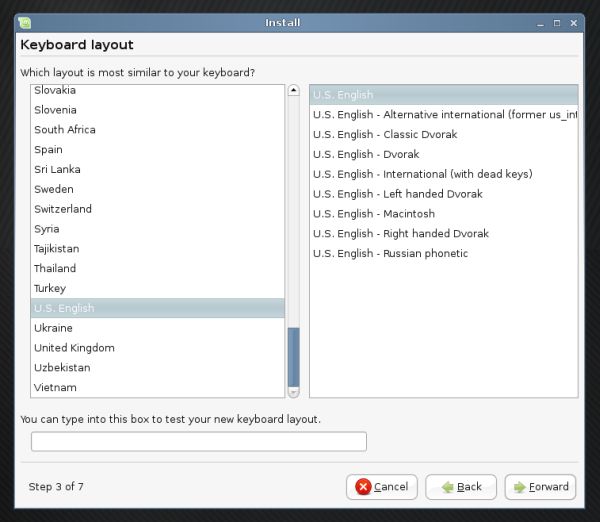Pick United Kingdom layout
The height and width of the screenshot is (522, 600).
coord(157,348)
